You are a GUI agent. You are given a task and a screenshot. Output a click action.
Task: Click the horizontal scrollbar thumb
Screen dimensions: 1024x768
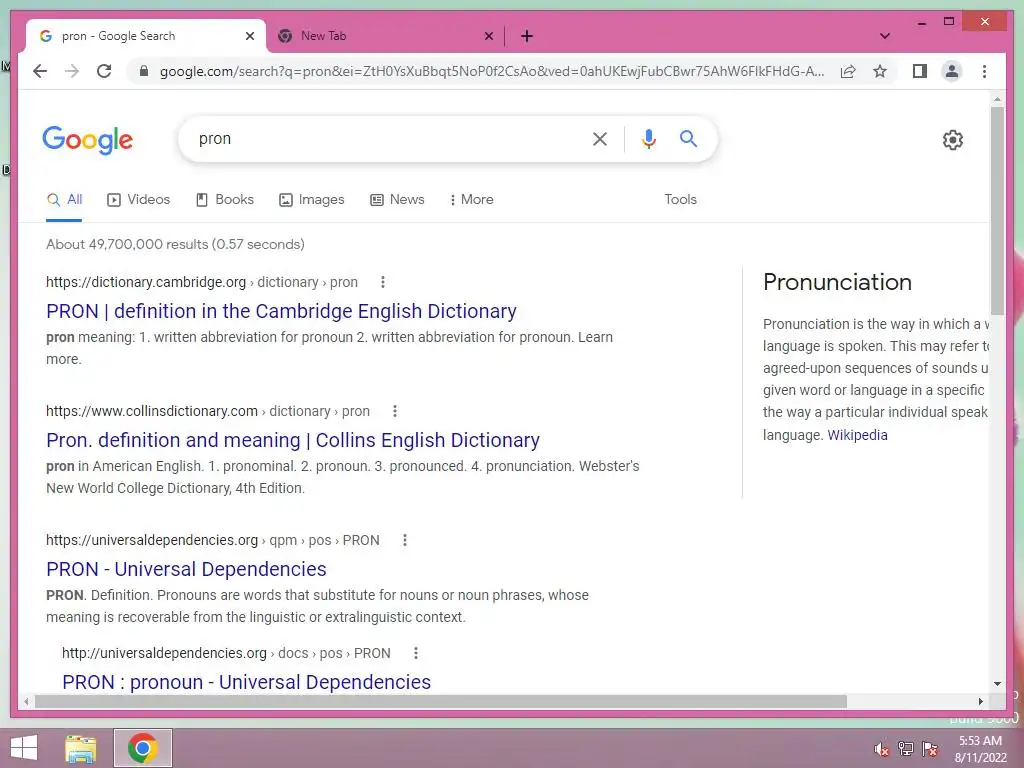(441, 701)
